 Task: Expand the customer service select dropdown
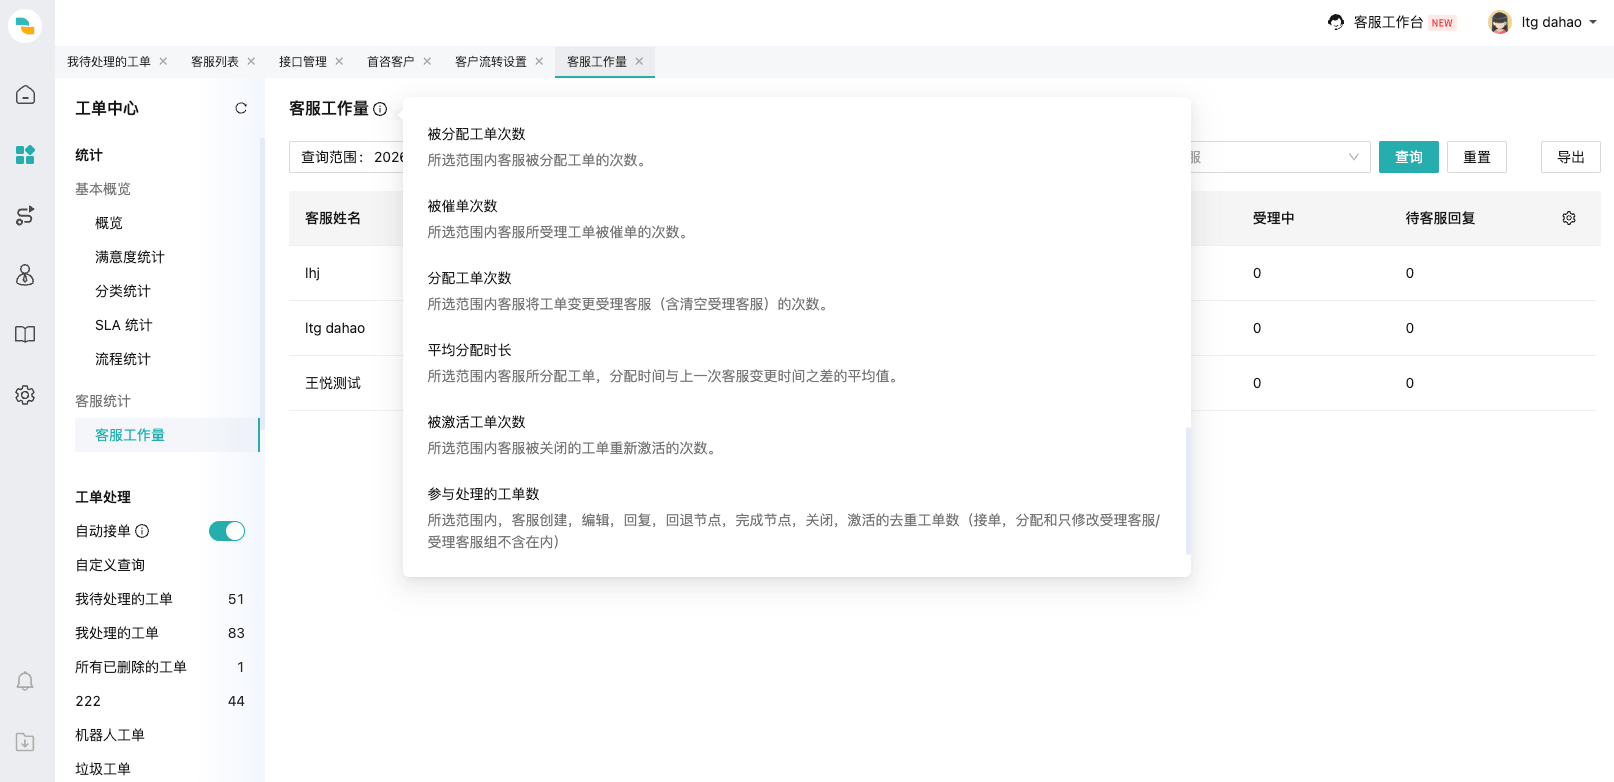click(1353, 157)
